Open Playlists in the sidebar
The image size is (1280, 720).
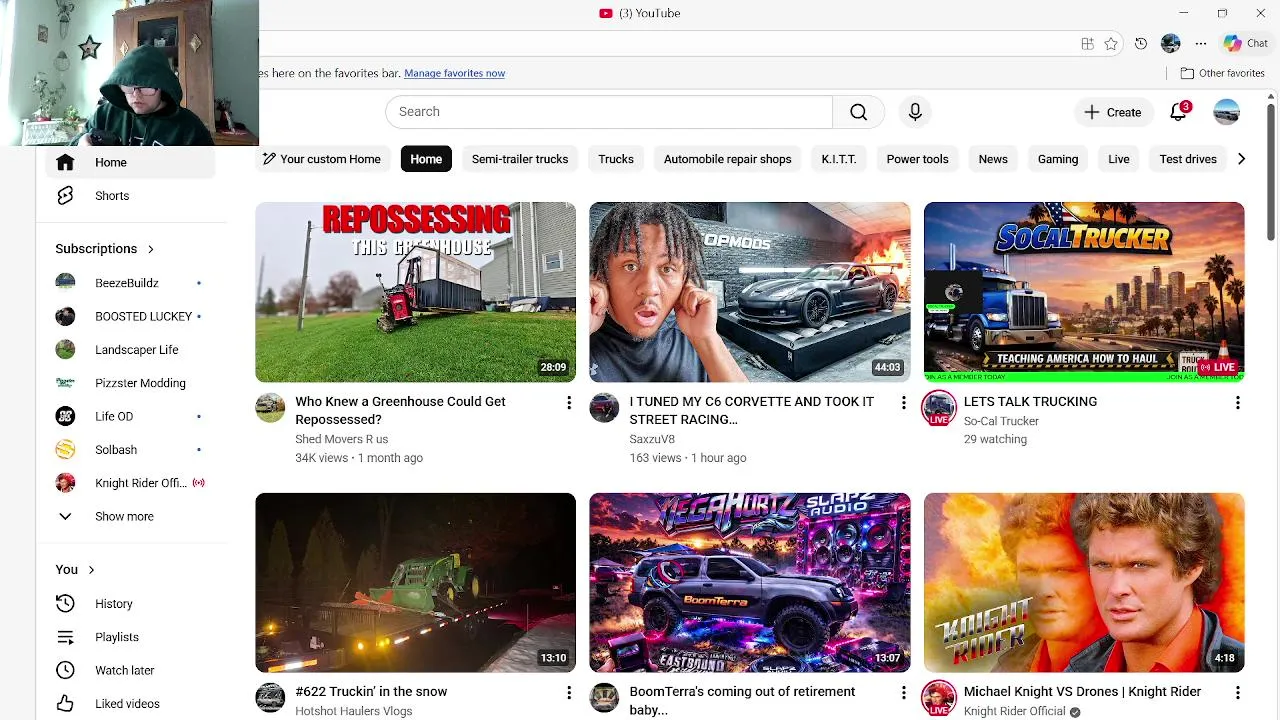coord(130,637)
